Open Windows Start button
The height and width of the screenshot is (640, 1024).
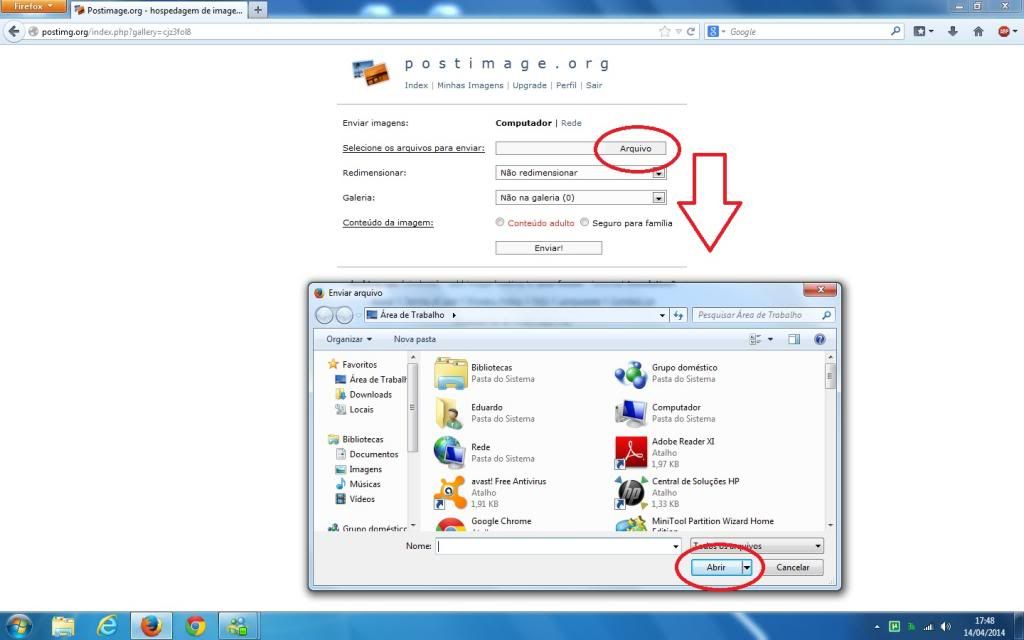[x=18, y=626]
